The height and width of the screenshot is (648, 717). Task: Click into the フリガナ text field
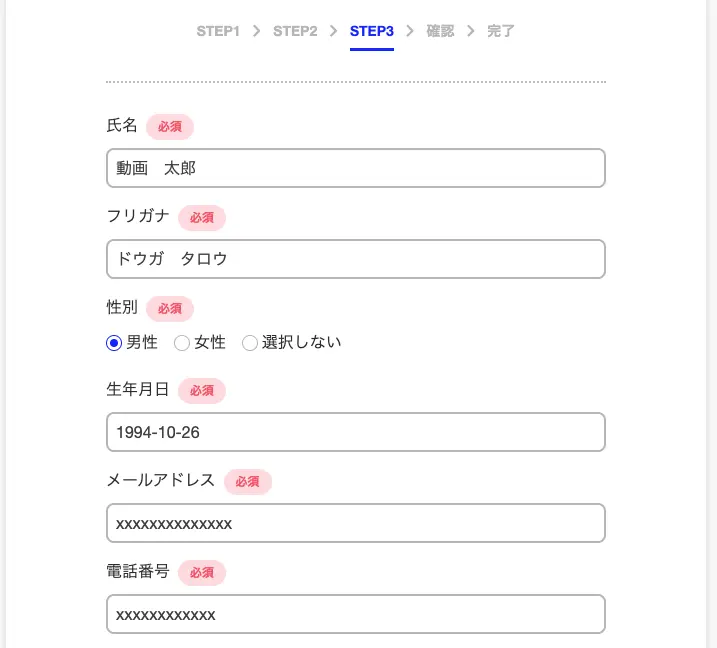tap(356, 259)
